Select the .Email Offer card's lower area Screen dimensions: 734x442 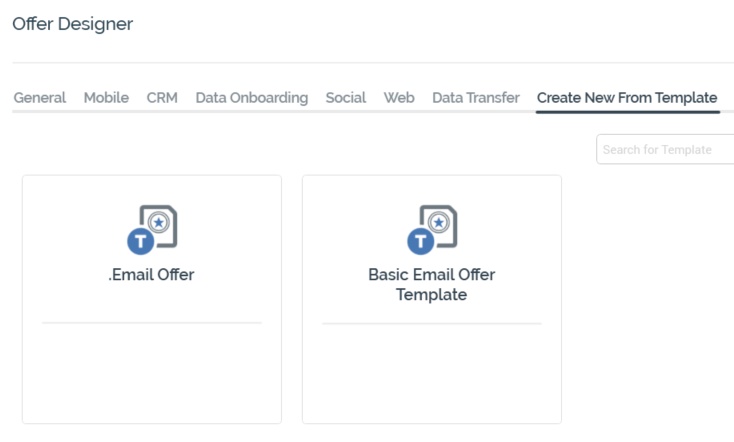152,370
